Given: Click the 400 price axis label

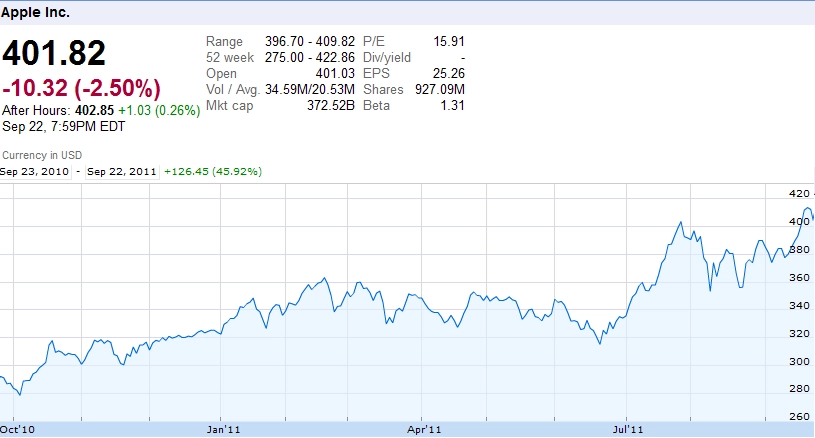Looking at the screenshot, I should click(799, 221).
